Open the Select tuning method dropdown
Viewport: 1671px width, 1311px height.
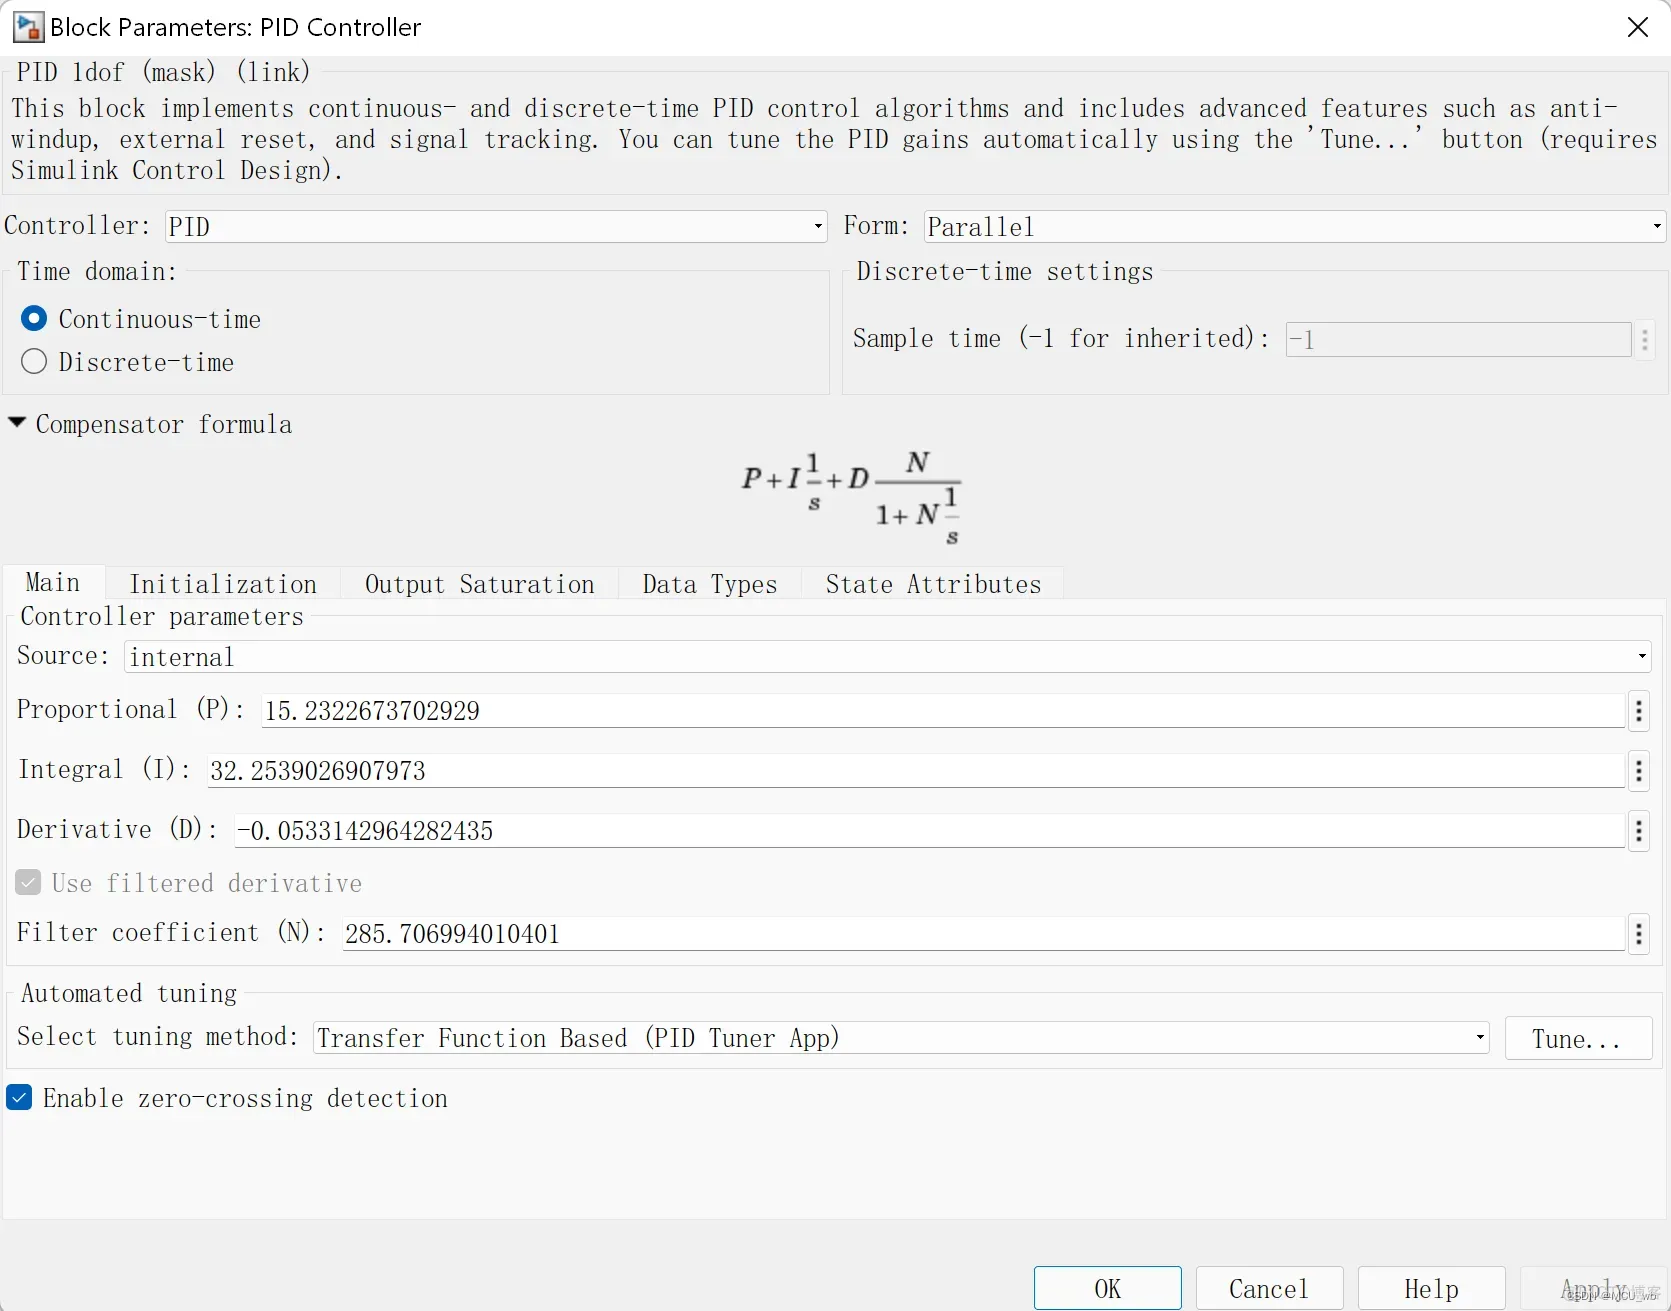901,1038
